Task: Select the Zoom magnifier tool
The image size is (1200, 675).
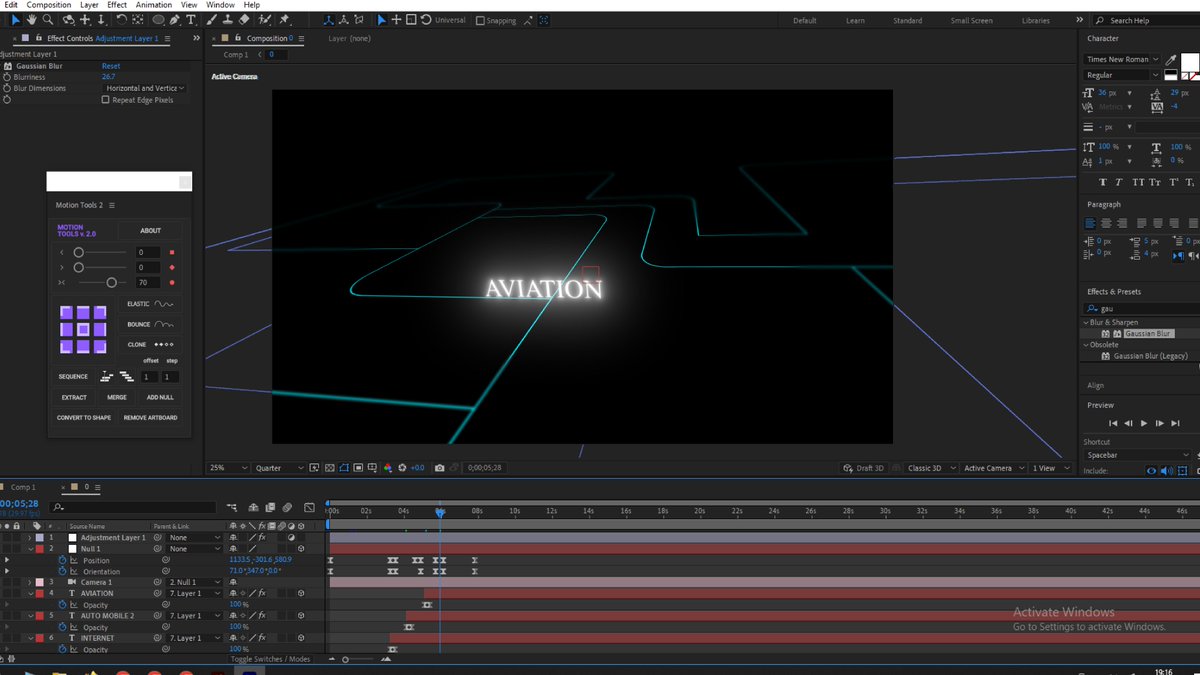Action: point(49,19)
